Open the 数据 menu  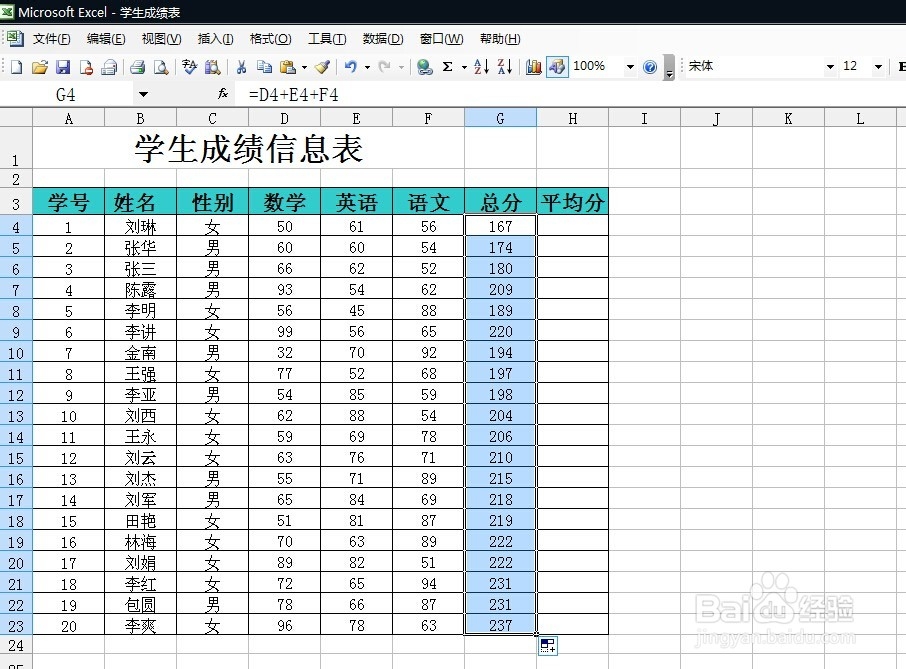[x=381, y=39]
